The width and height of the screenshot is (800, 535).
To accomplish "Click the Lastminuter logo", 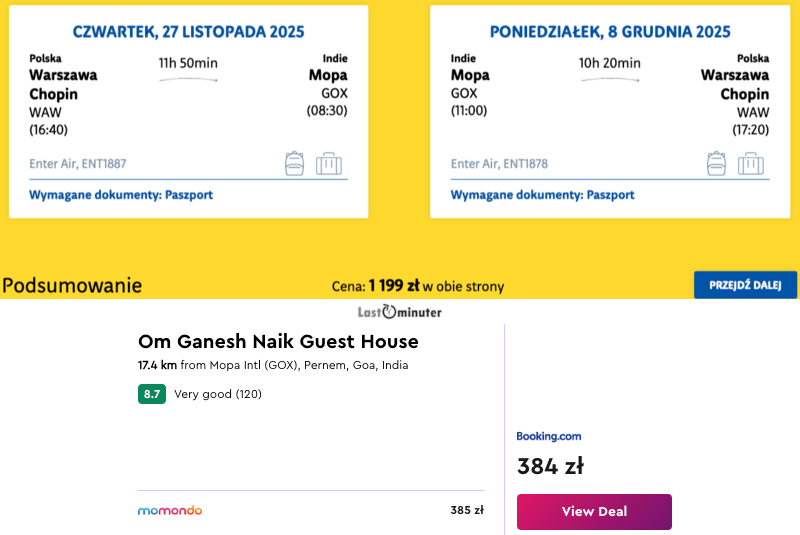I will [399, 312].
